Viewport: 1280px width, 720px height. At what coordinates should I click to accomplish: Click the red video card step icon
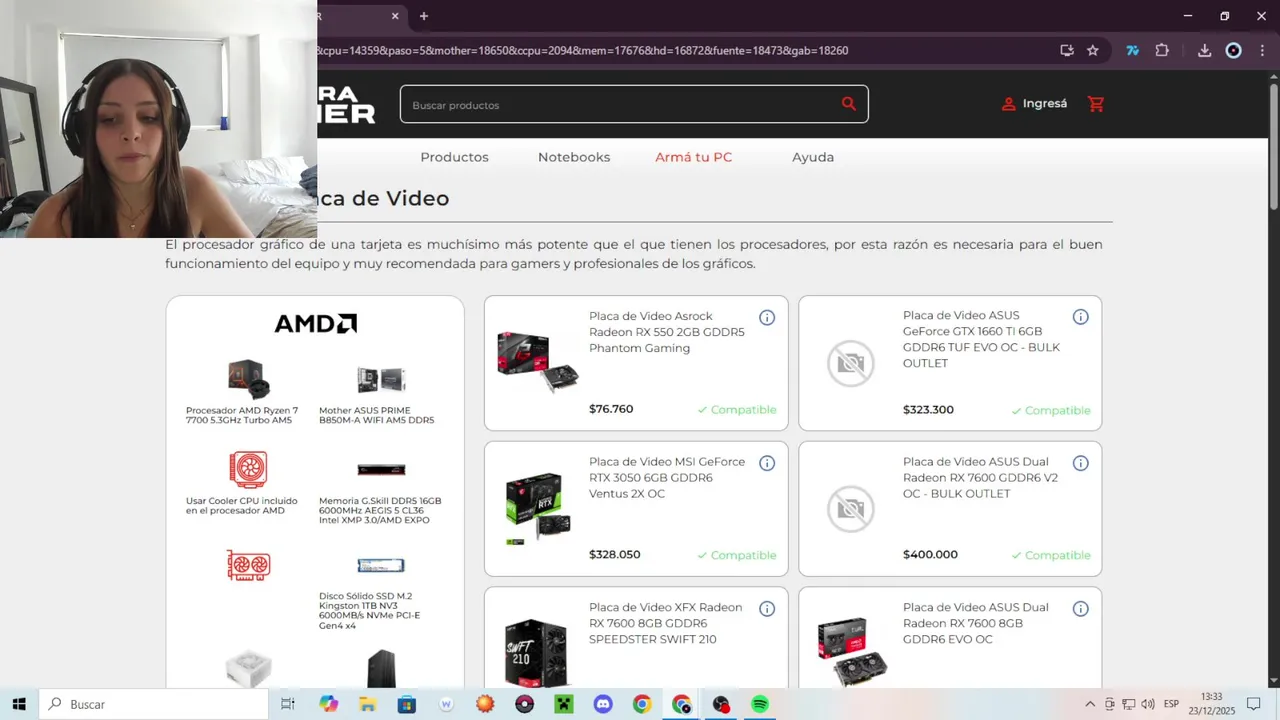point(248,565)
